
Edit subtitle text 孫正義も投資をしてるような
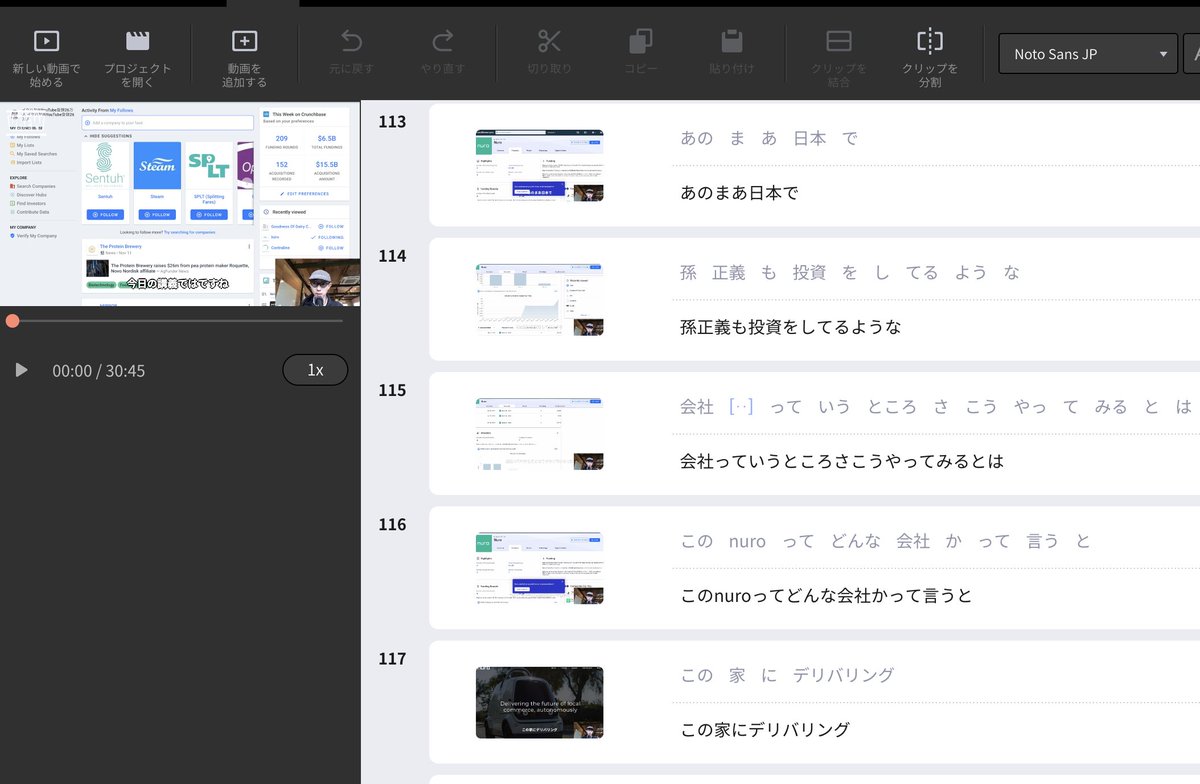790,327
